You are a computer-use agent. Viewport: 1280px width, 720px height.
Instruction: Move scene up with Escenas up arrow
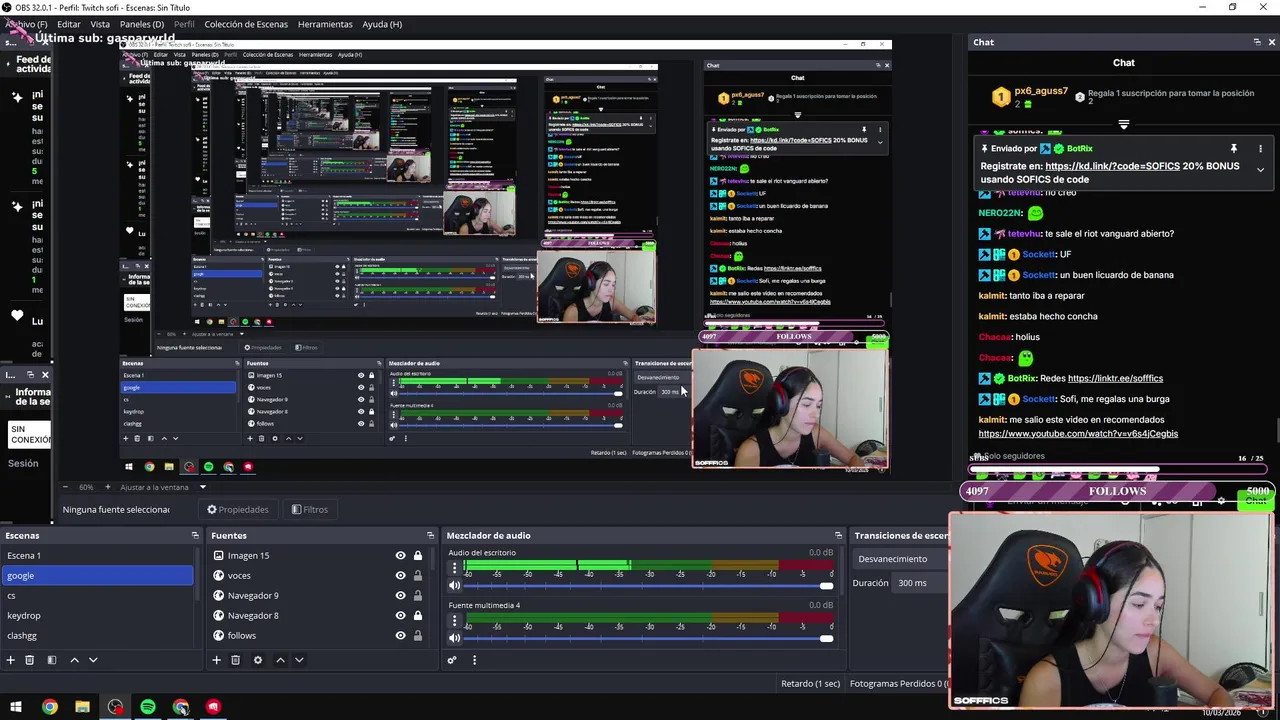[x=74, y=660]
